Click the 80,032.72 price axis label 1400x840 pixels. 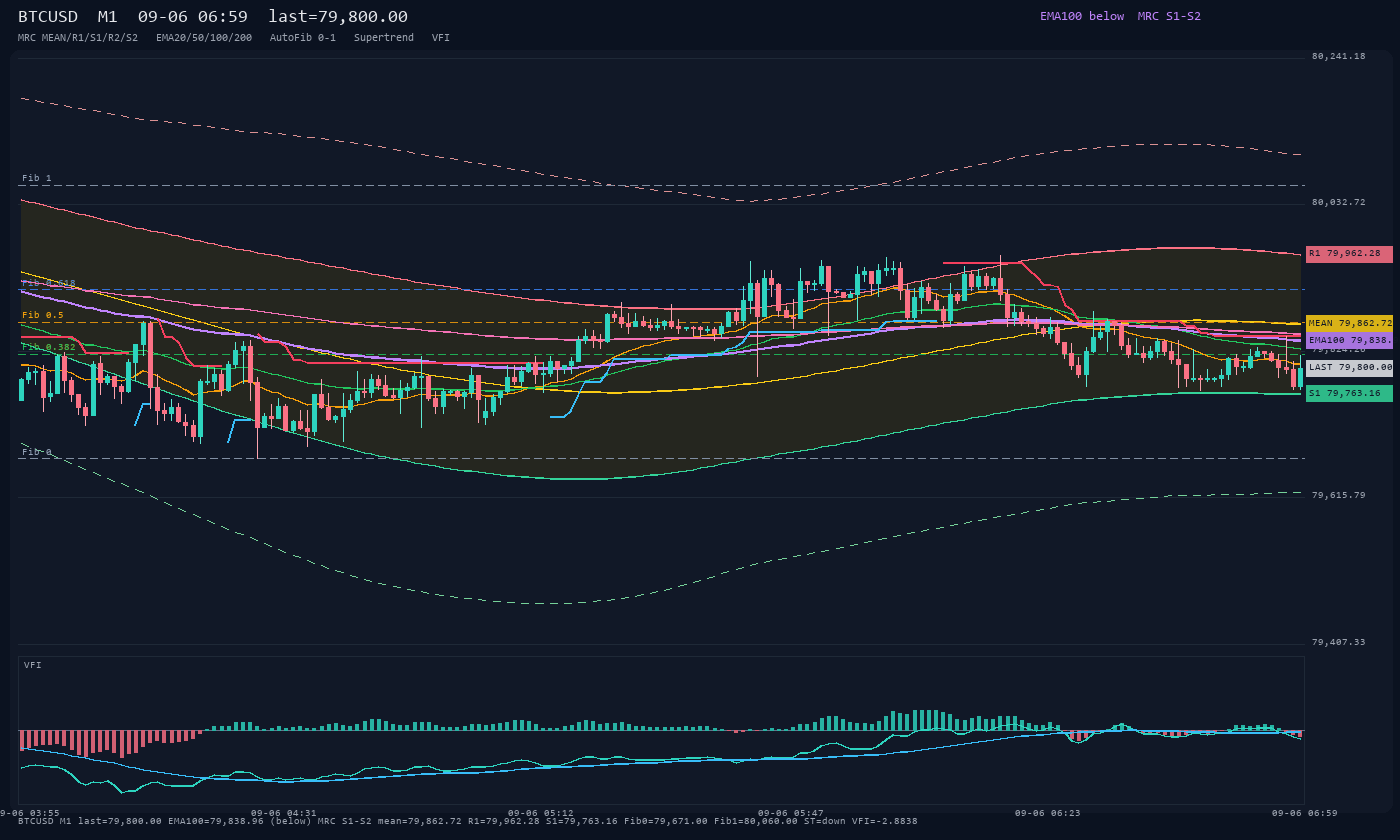click(x=1338, y=202)
